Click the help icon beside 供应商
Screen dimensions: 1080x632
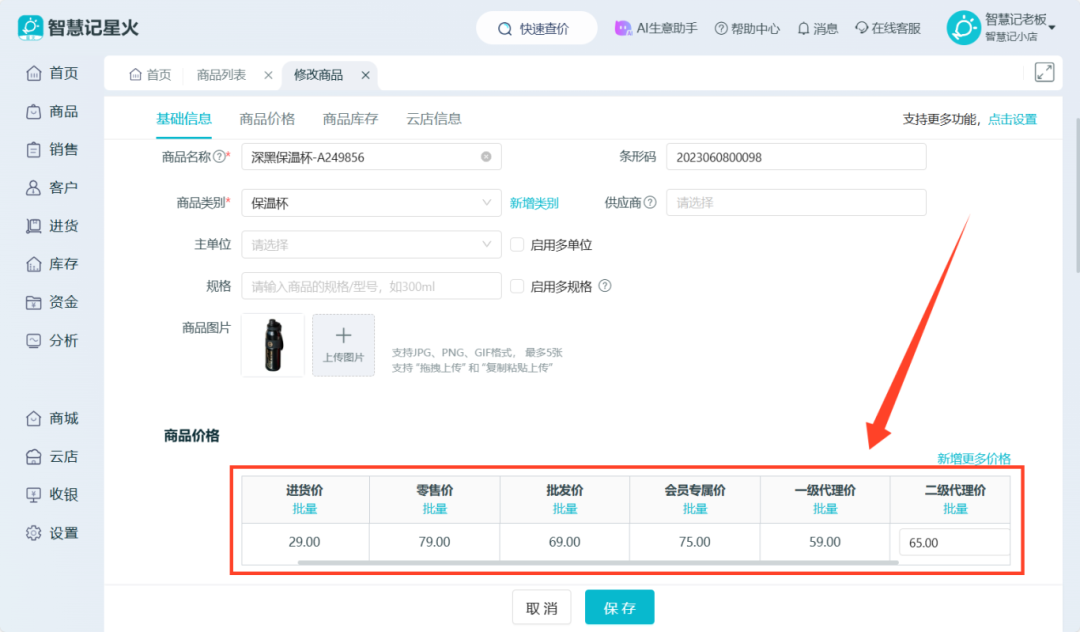pyautogui.click(x=650, y=202)
